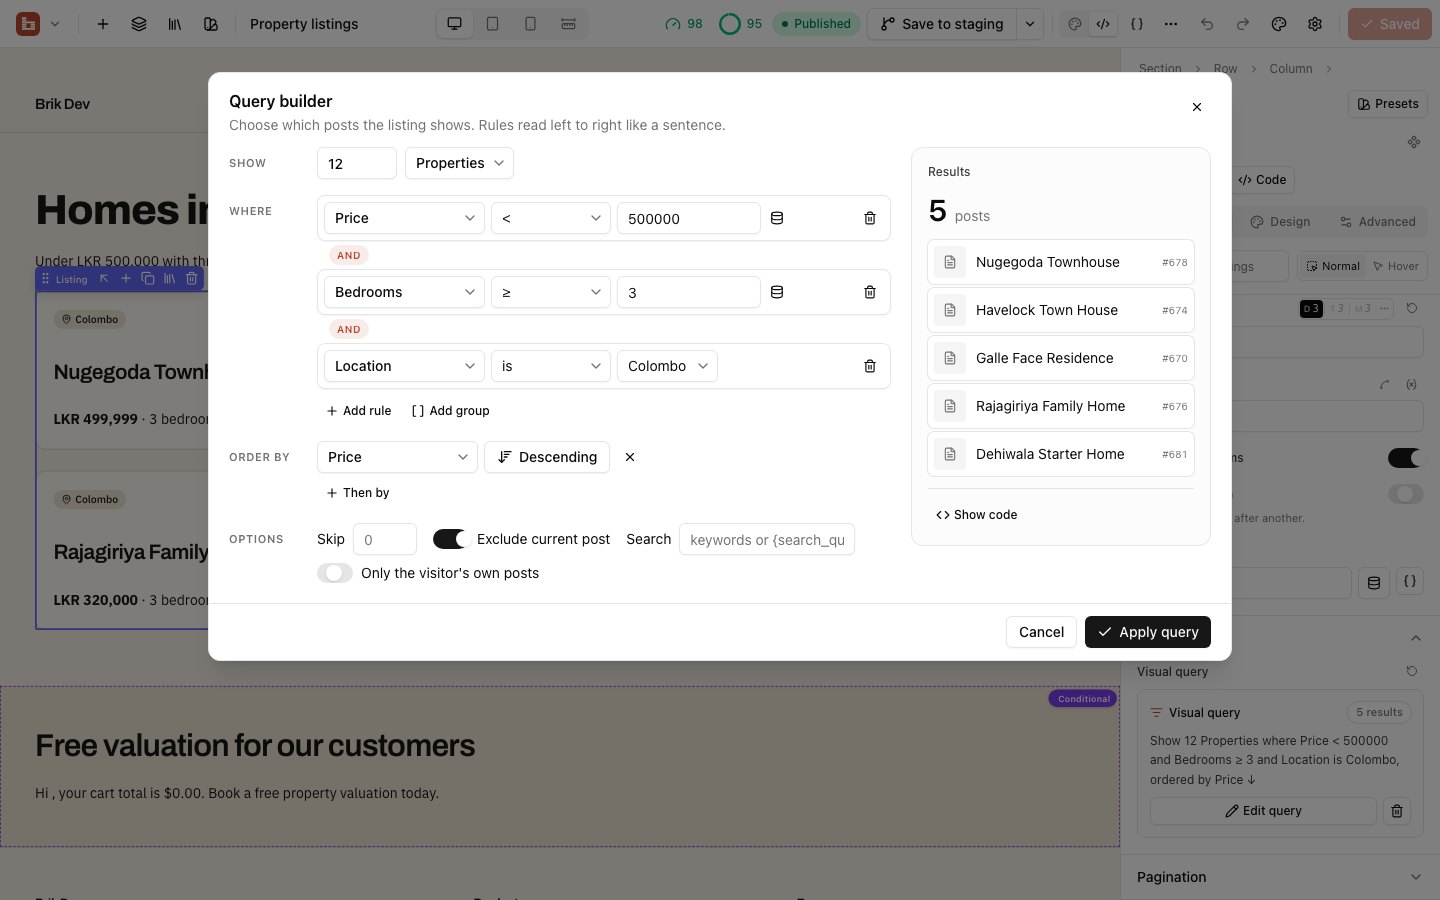Click Edit query button in sidebar

tap(1263, 811)
